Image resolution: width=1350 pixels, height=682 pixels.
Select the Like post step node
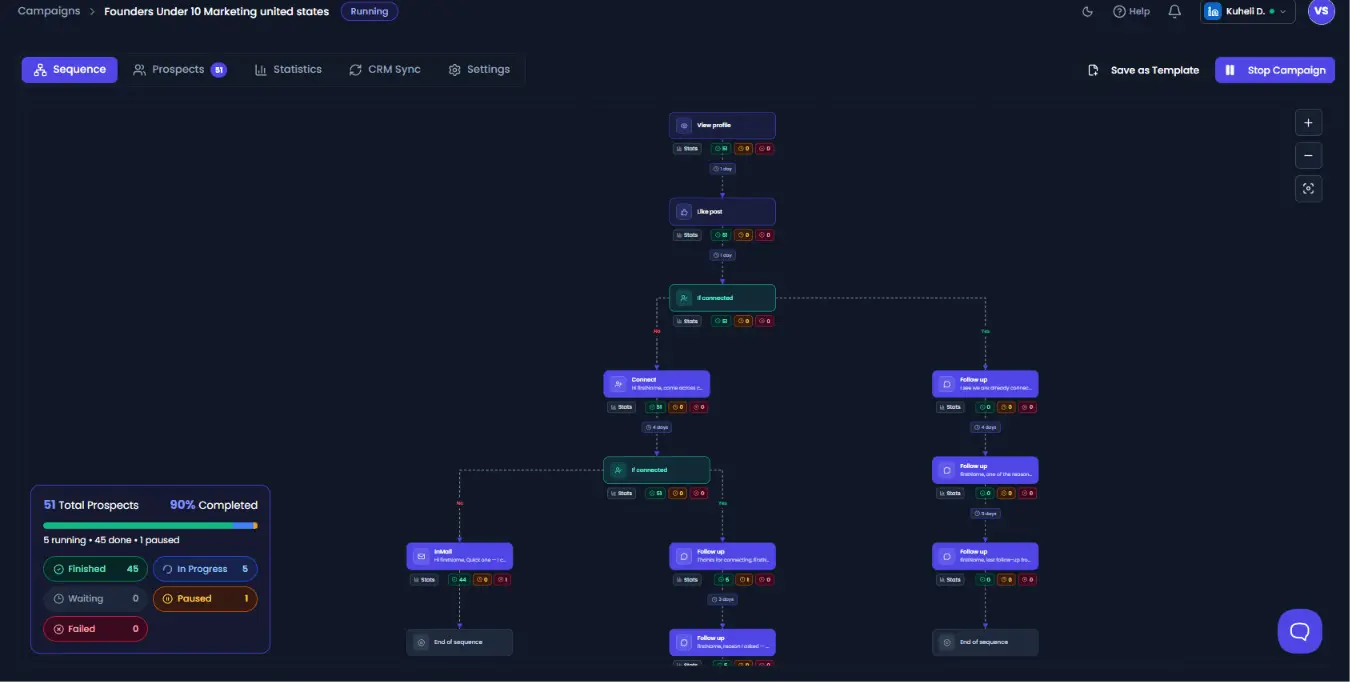pos(722,212)
